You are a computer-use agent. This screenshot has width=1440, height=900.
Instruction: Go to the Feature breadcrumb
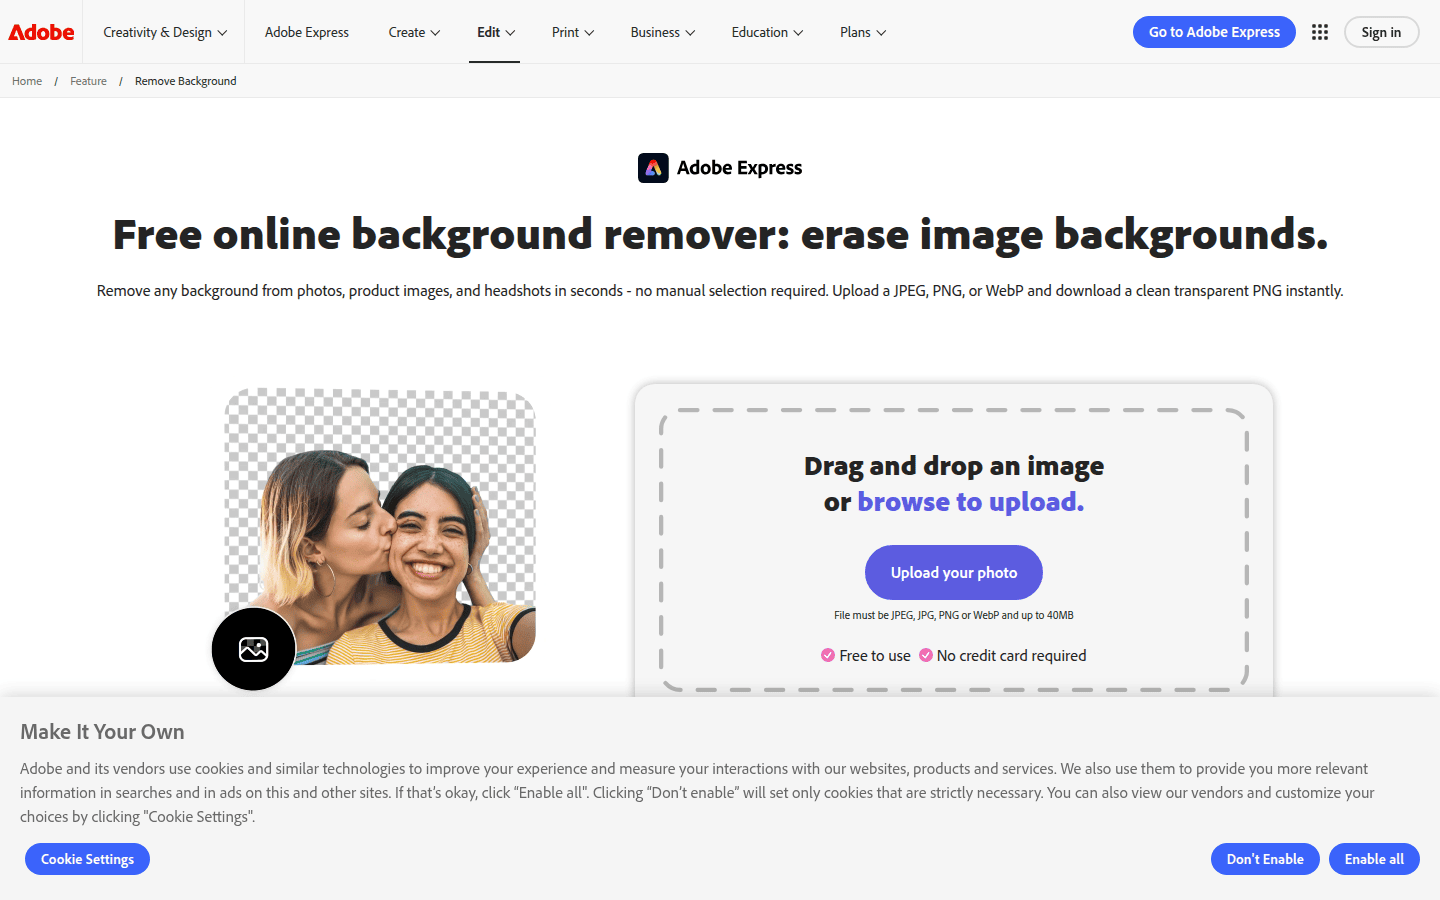pos(88,81)
